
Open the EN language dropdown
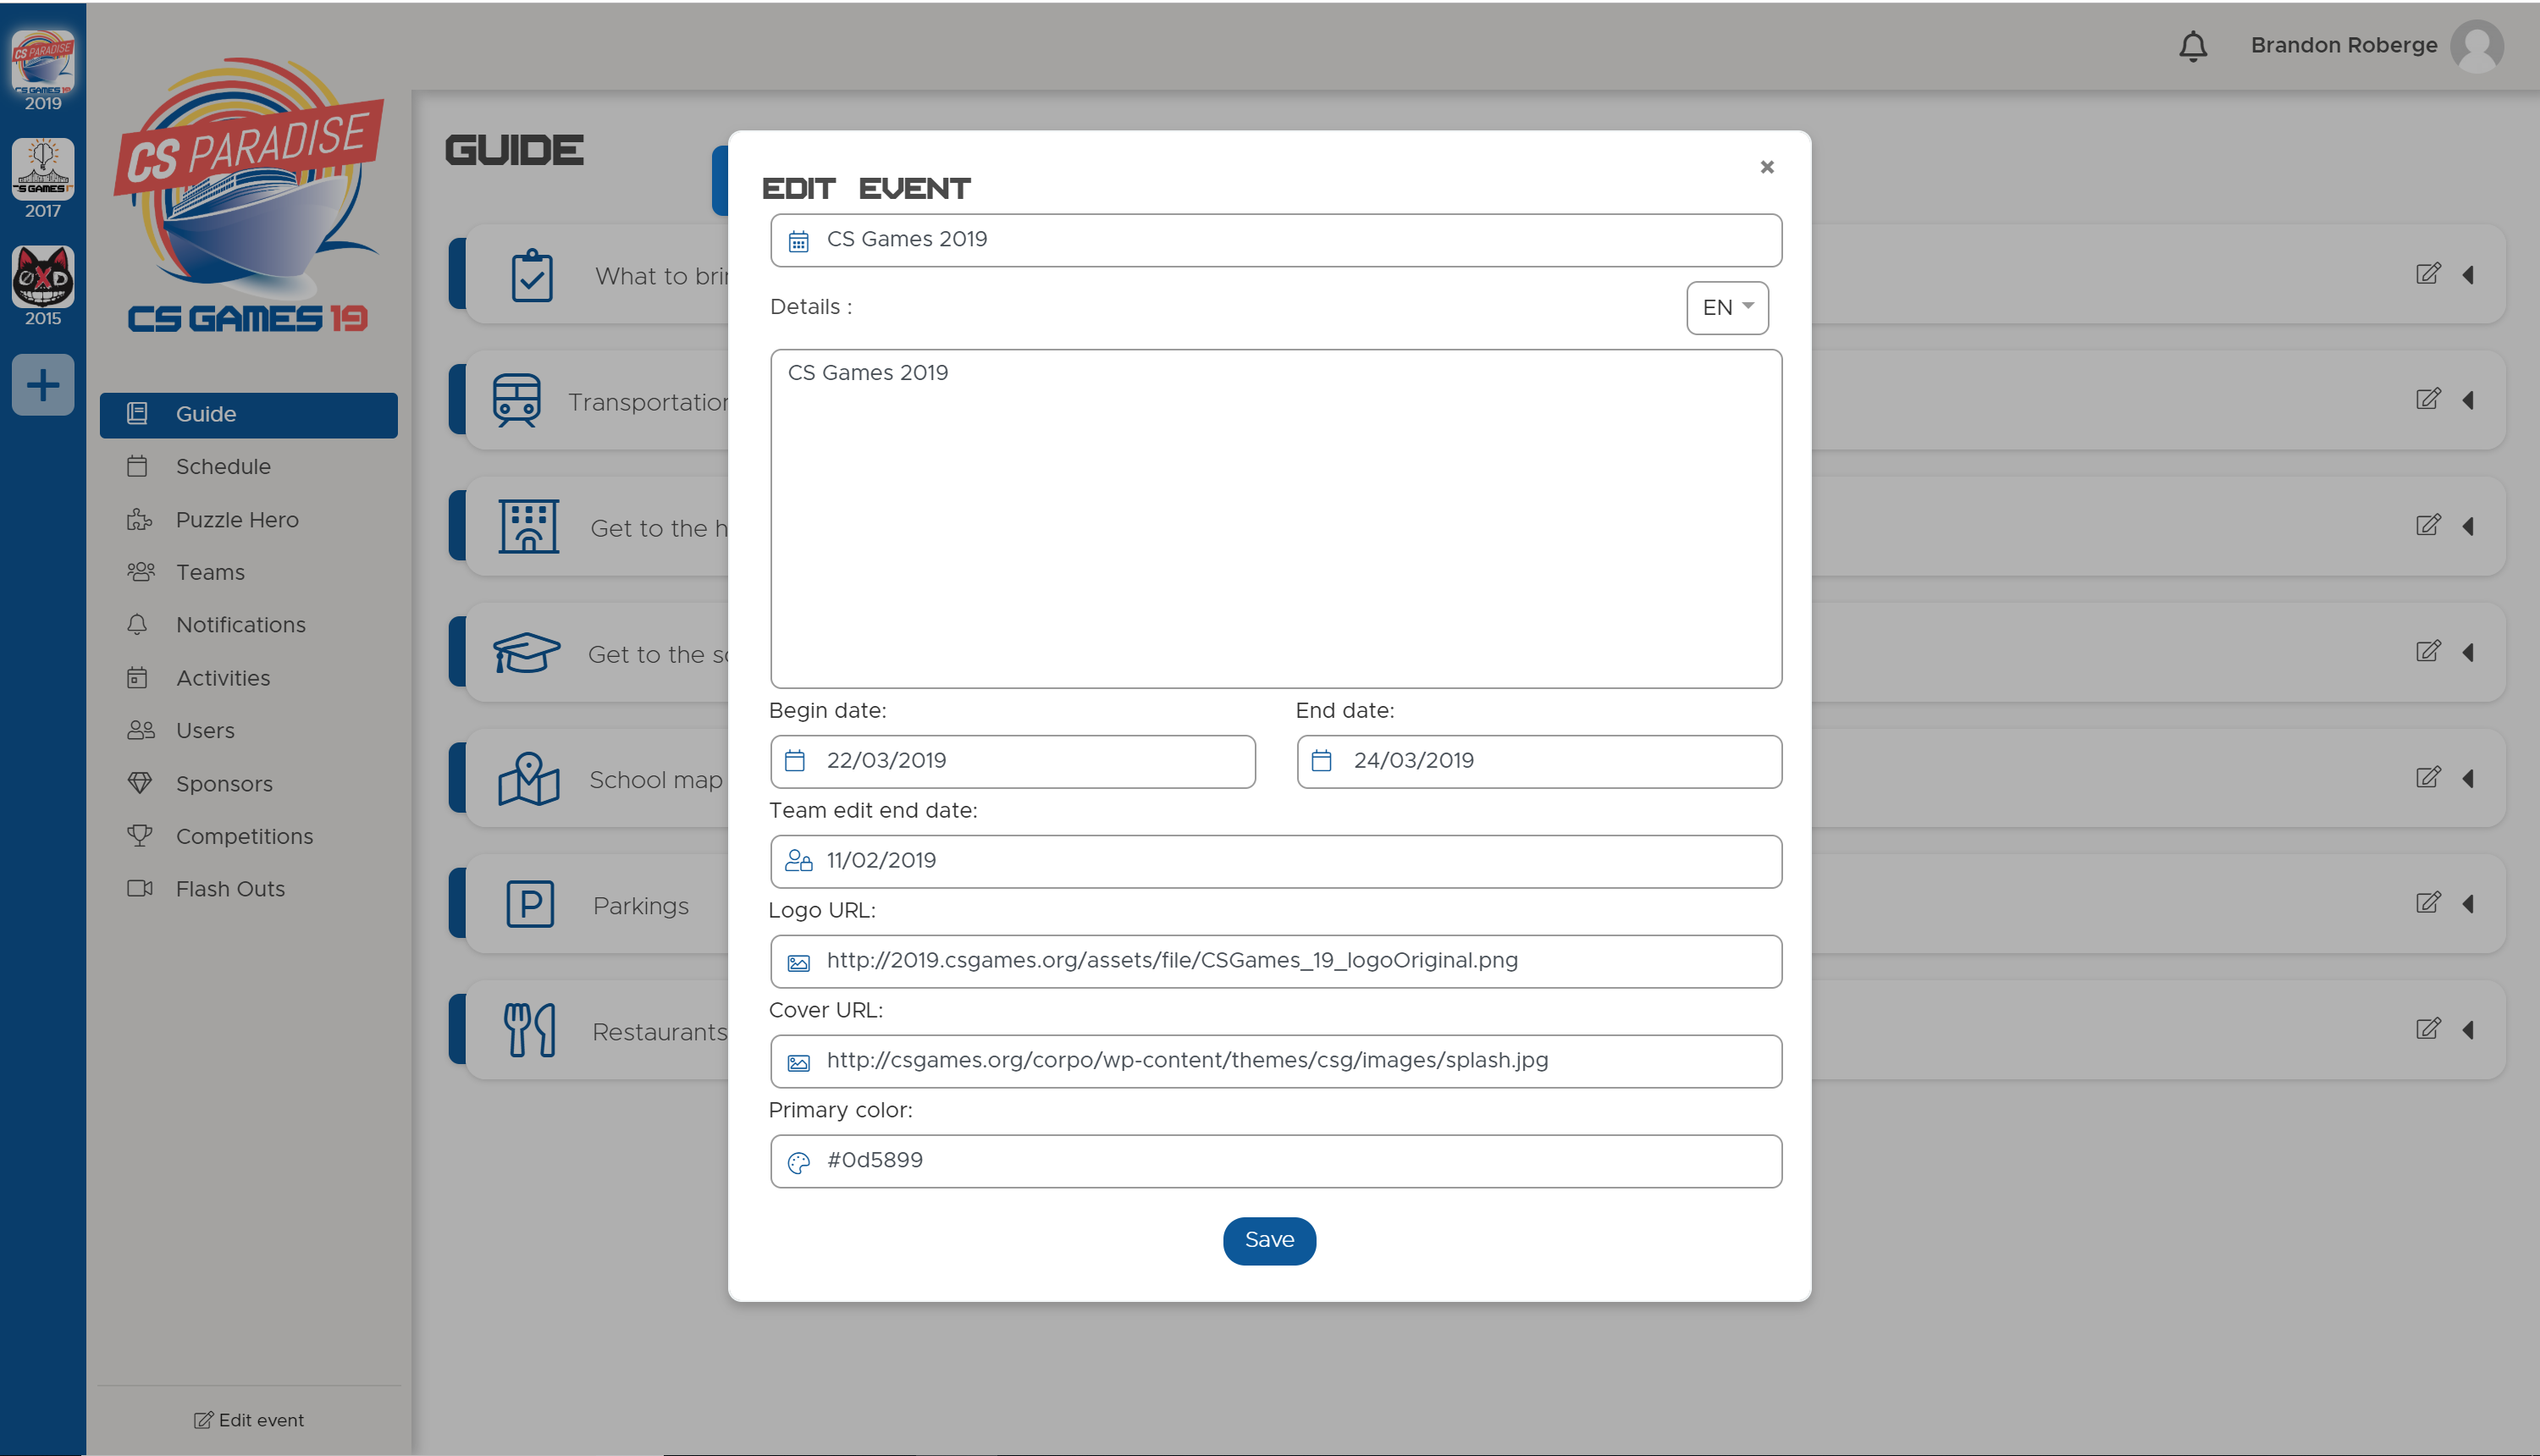coord(1727,308)
